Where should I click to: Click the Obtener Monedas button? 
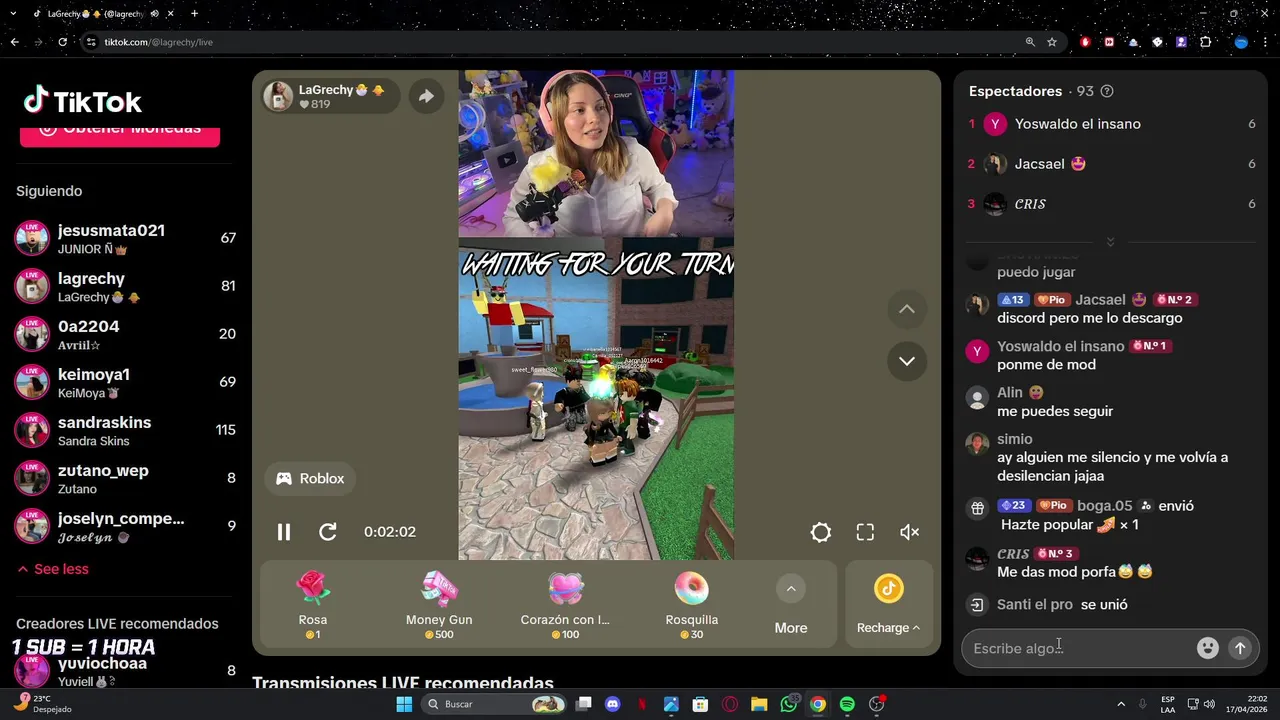[x=120, y=133]
